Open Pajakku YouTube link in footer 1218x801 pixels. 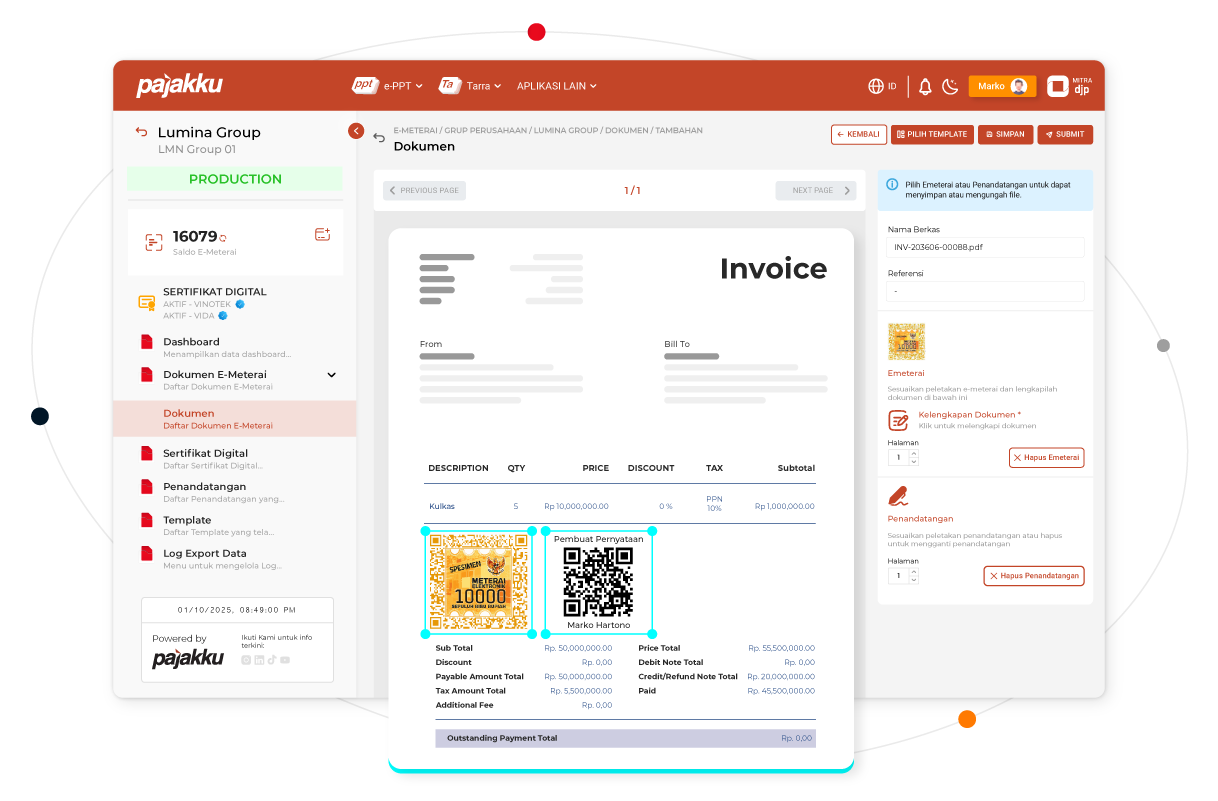tap(285, 660)
